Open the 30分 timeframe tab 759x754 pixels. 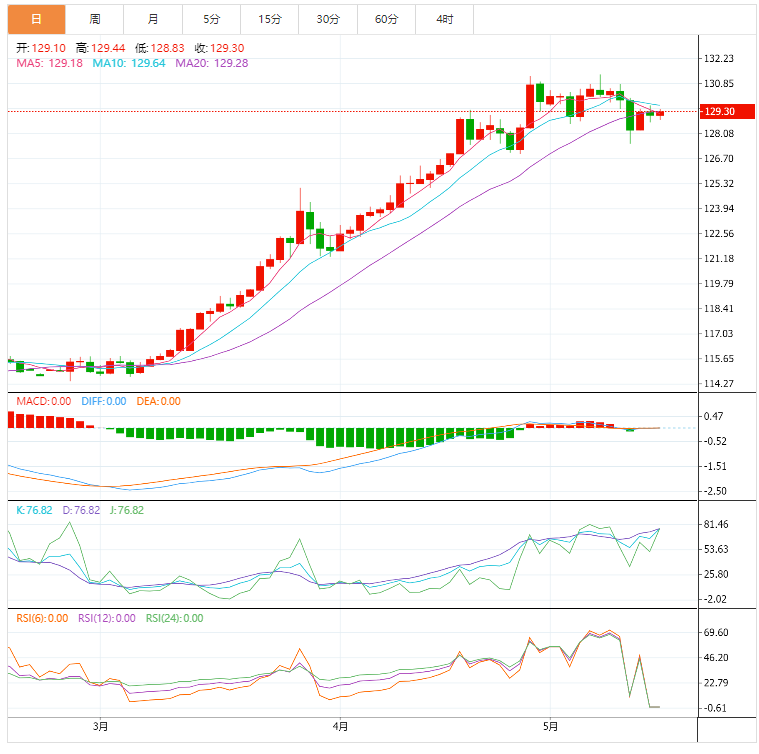[x=328, y=19]
